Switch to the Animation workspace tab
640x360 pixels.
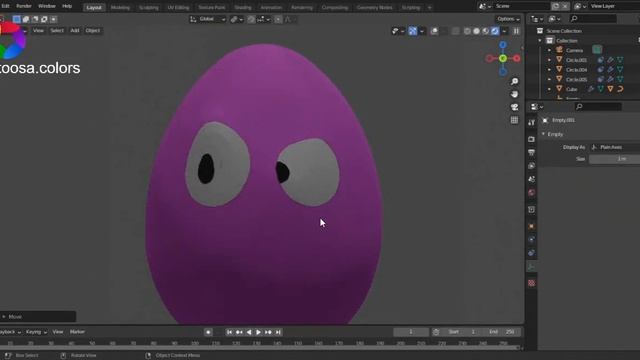[x=271, y=7]
